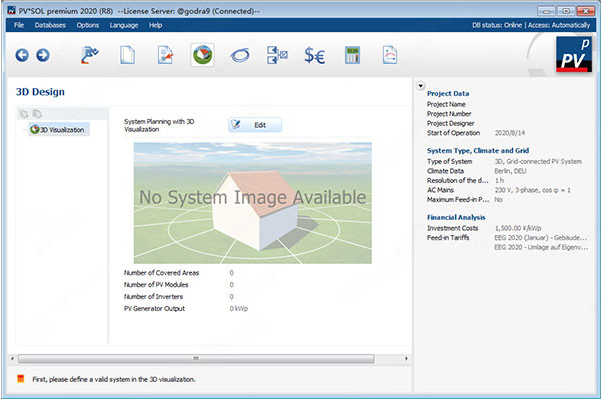Open the welcome/start page toolbar icon
This screenshot has width=601, height=400.
[89, 55]
